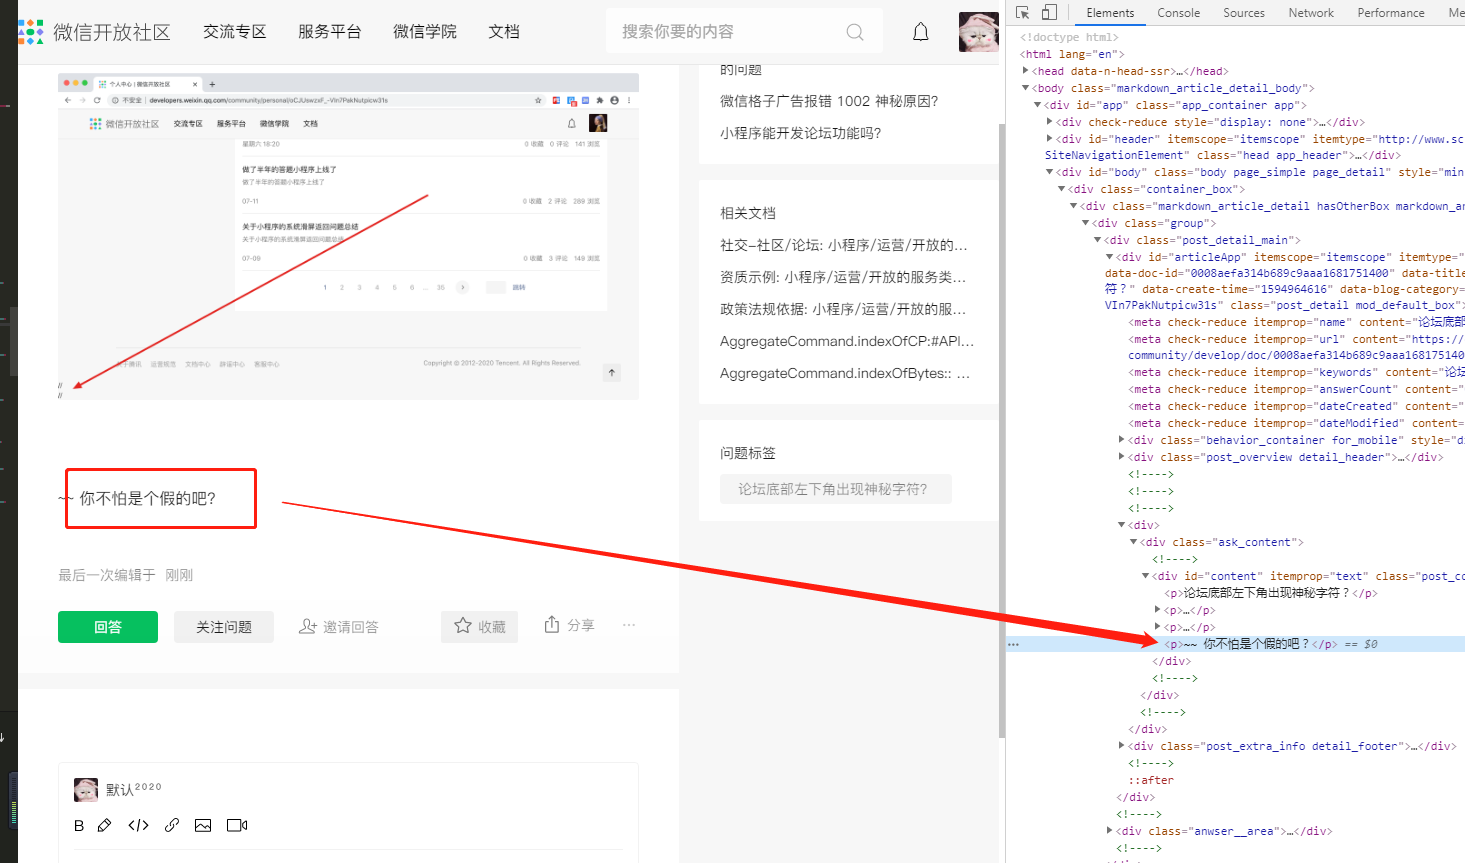Click the search magnifier icon
The height and width of the screenshot is (863, 1465).
855,32
